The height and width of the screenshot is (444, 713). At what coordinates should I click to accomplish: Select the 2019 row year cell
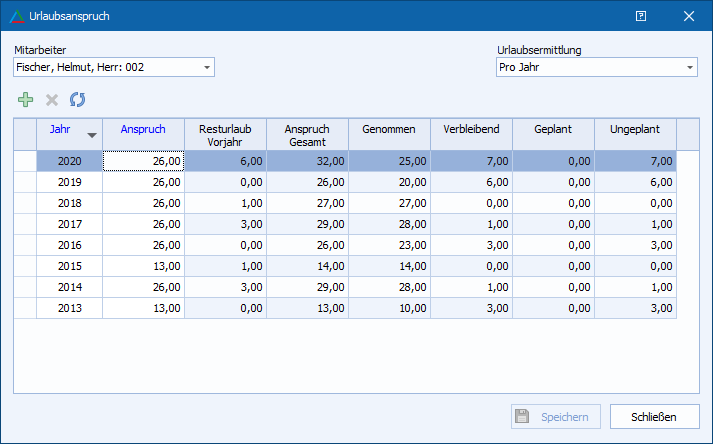(69, 182)
